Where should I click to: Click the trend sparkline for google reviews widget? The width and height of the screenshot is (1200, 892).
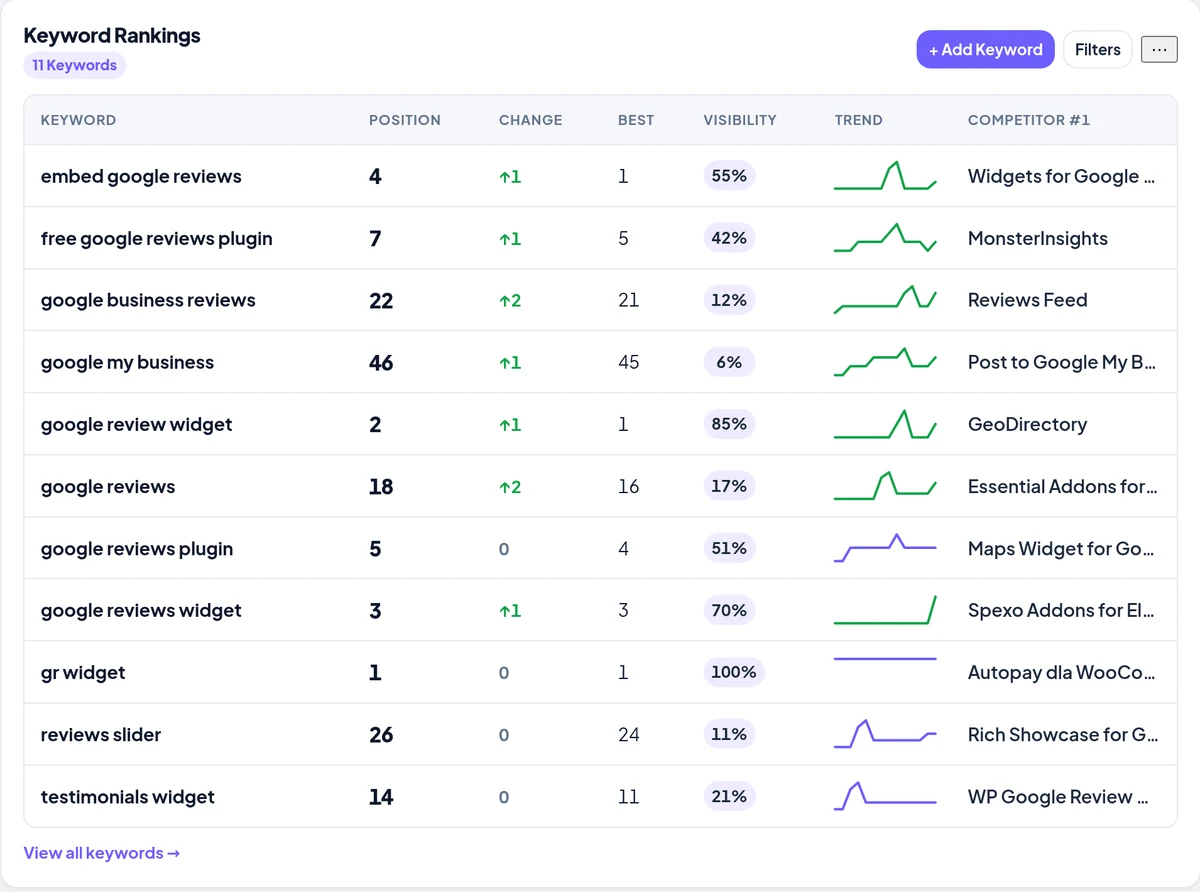click(x=885, y=610)
